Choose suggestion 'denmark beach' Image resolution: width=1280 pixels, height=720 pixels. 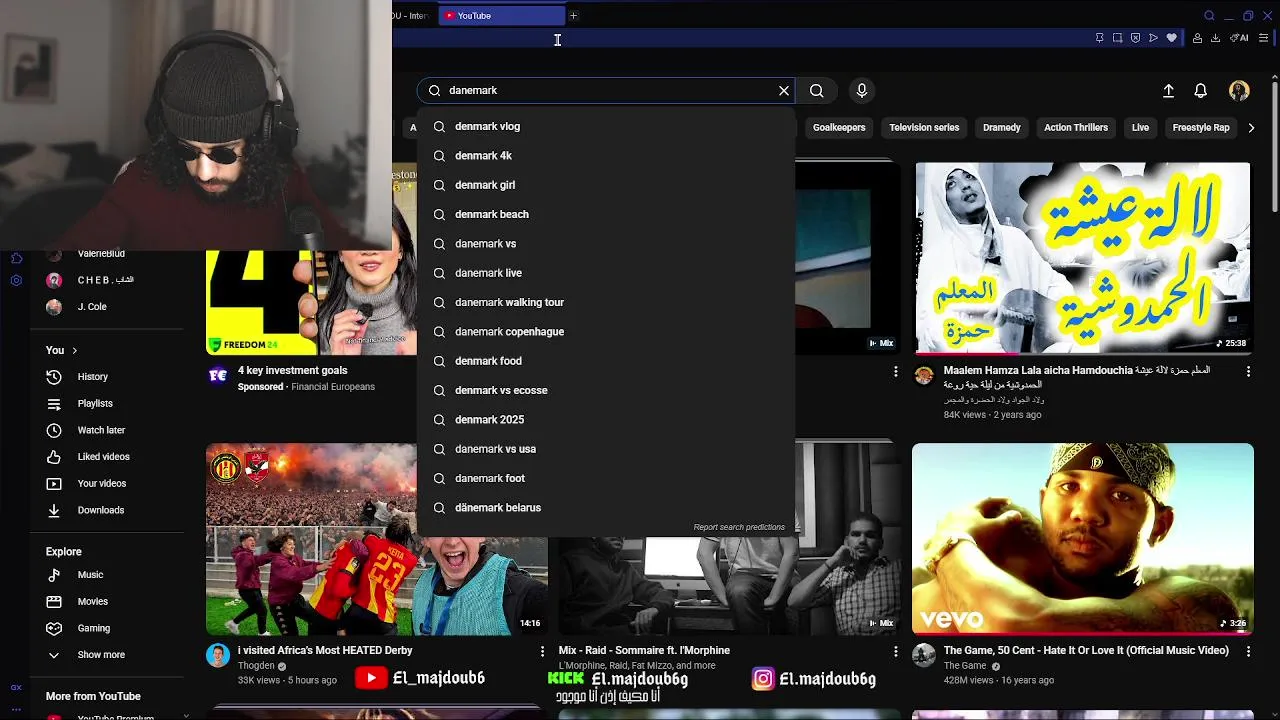click(x=606, y=214)
